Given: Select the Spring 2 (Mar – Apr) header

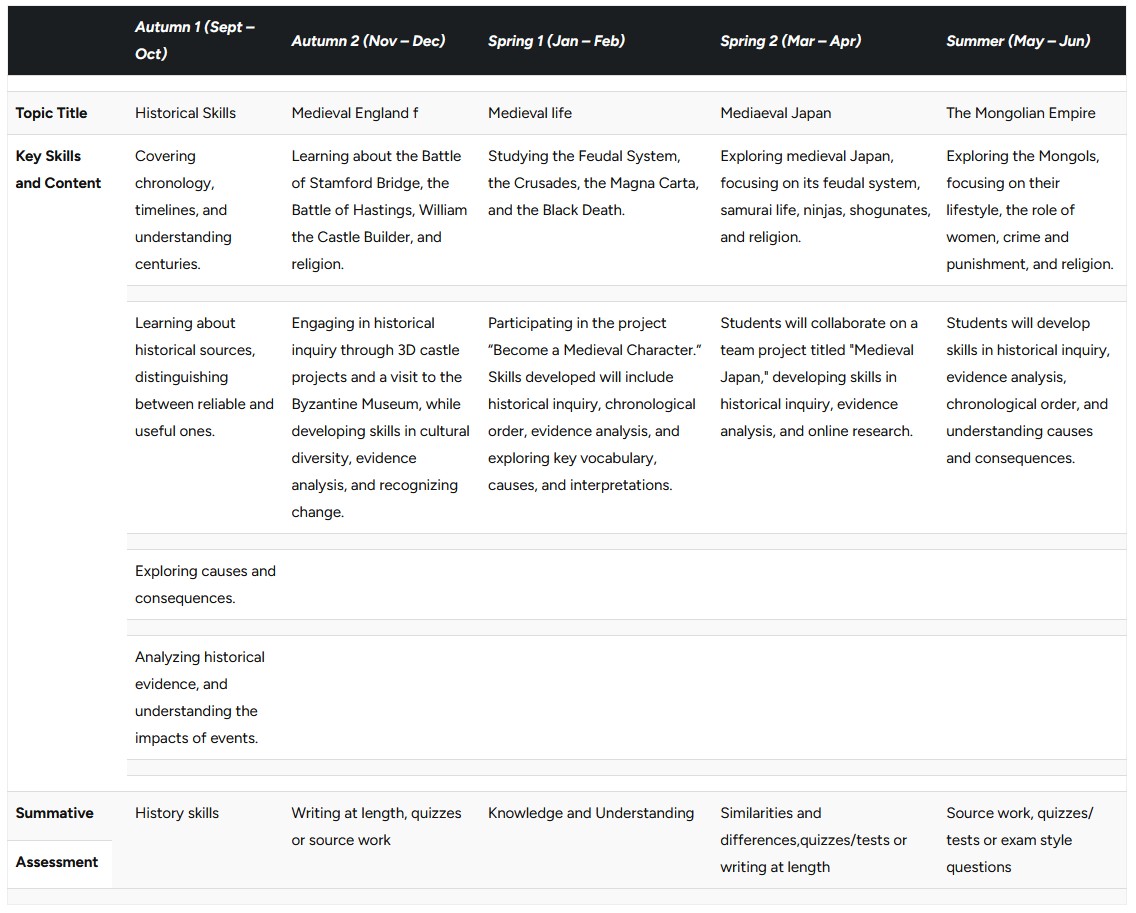Looking at the screenshot, I should [790, 41].
